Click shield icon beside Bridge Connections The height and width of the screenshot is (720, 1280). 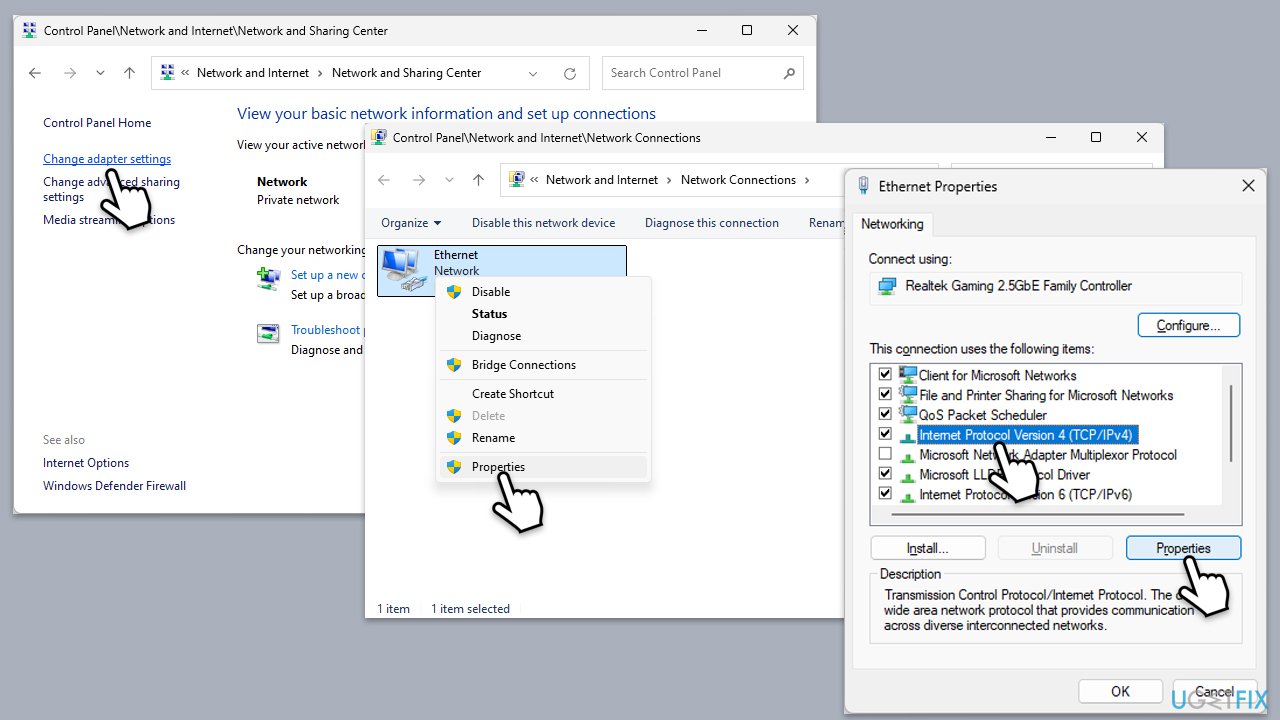(x=454, y=365)
